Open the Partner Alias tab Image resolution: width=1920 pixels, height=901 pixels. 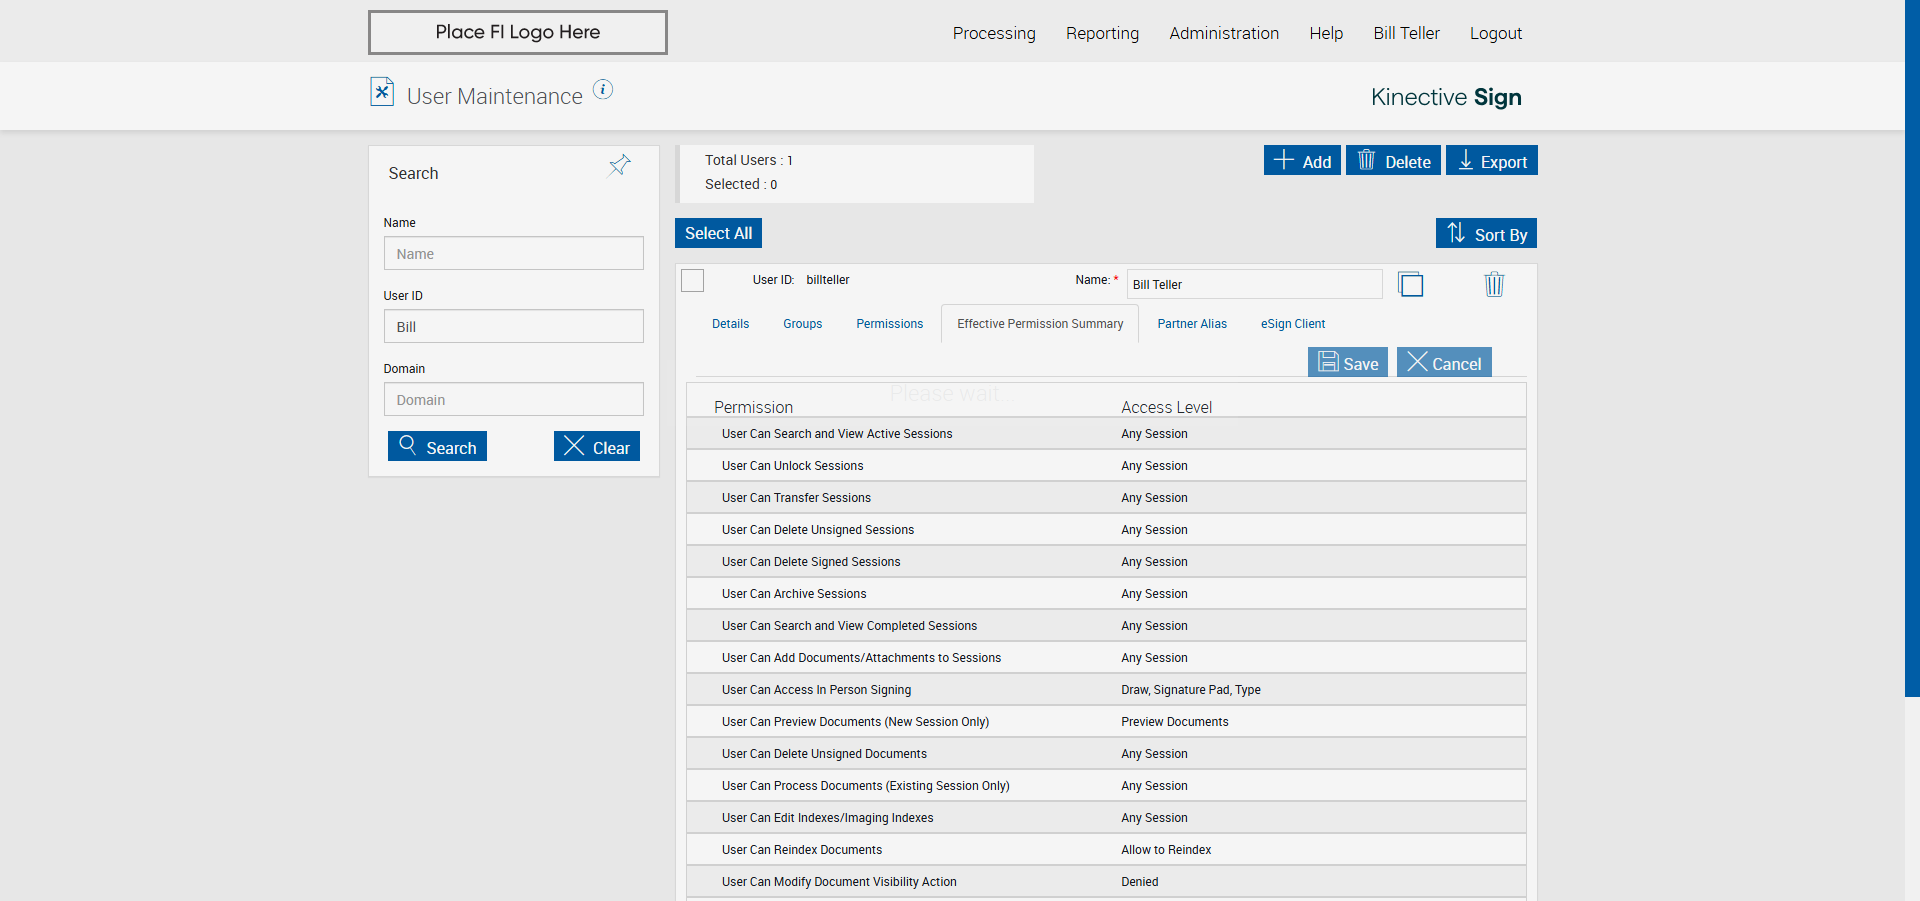coord(1191,324)
